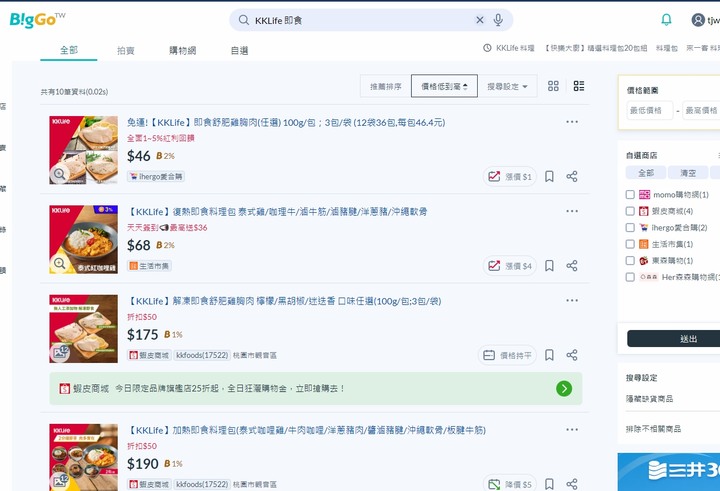Check the Her森森購物網 store filter
Image resolution: width=720 pixels, height=491 pixels.
coord(630,277)
